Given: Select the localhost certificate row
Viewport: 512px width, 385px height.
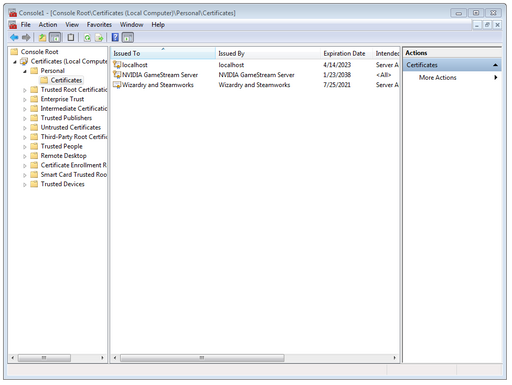Looking at the screenshot, I should (255, 65).
